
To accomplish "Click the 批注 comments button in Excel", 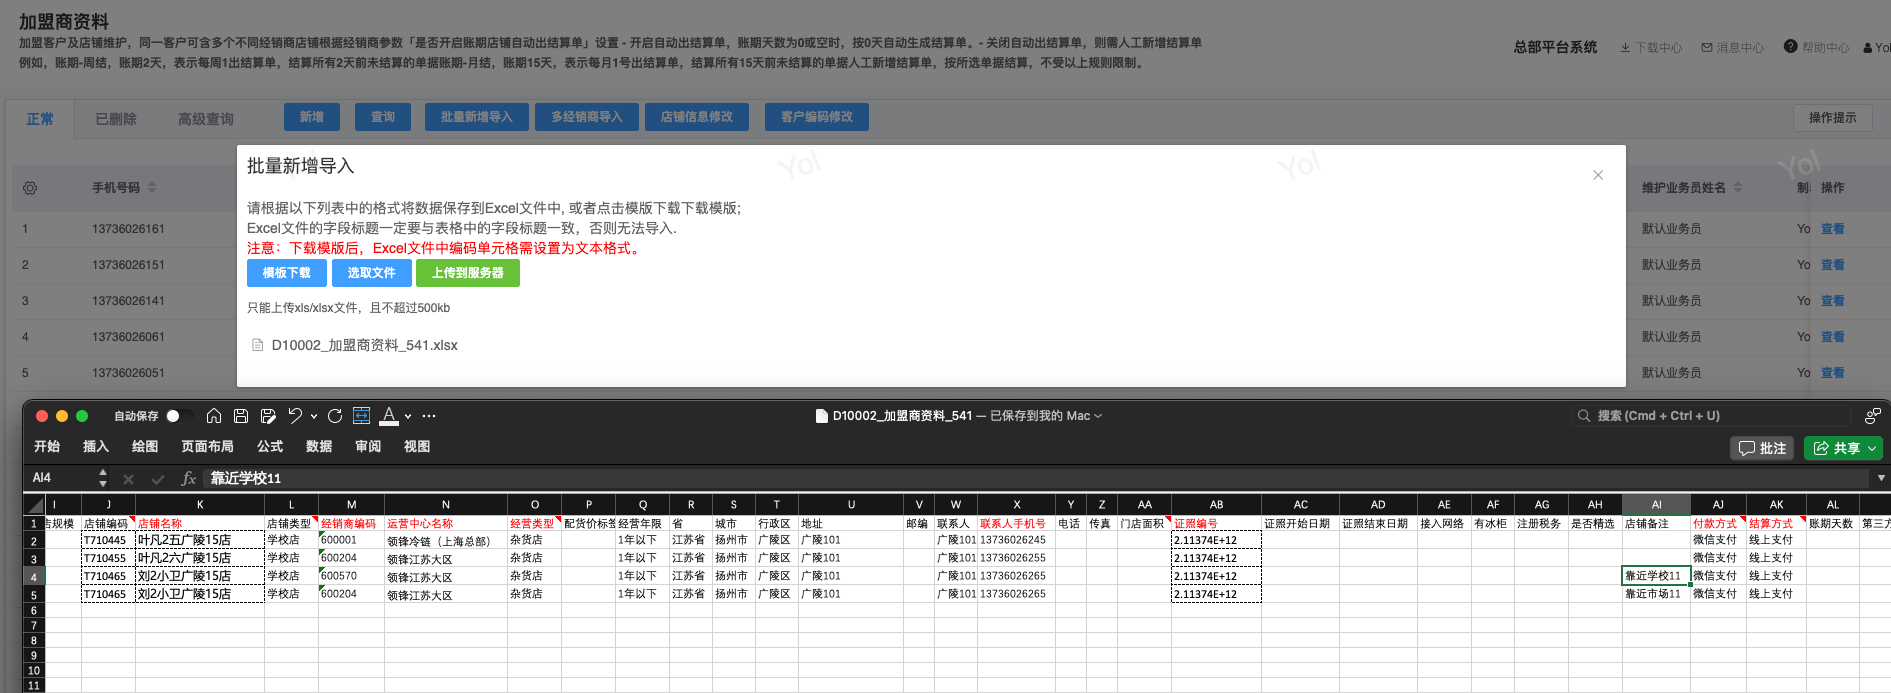I will click(x=1762, y=448).
